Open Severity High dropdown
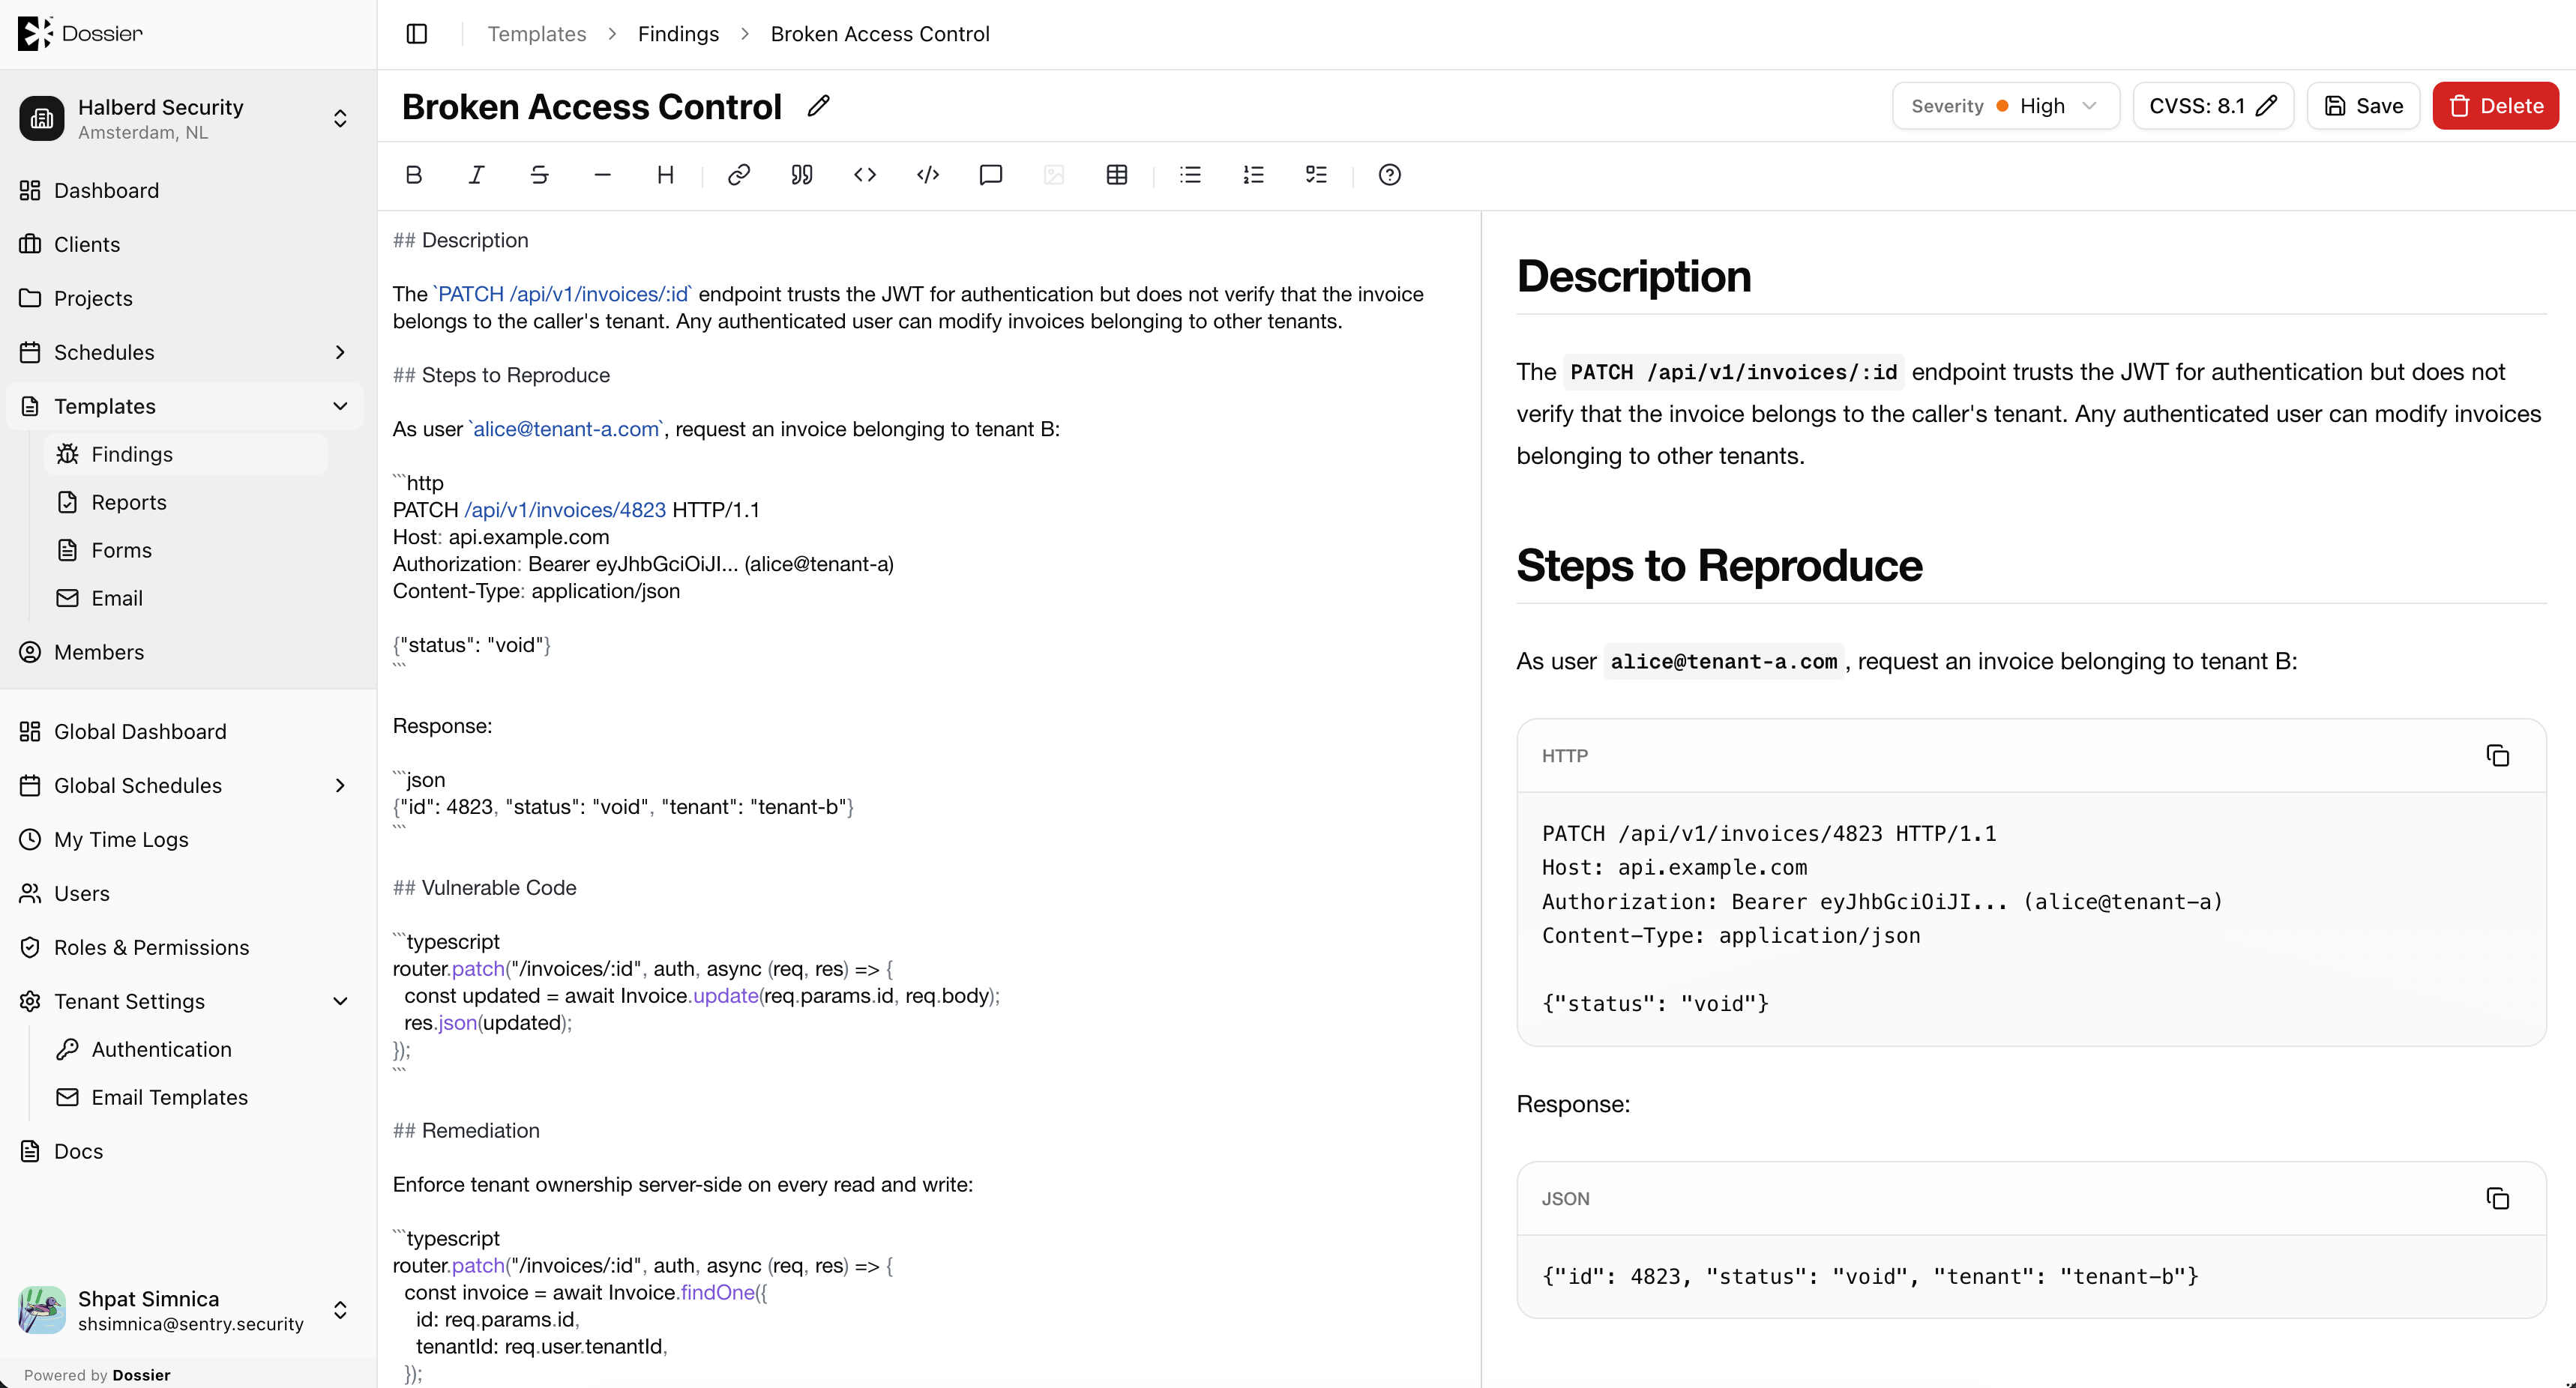Screen dimensions: 2576x1388 pyautogui.click(x=2005, y=106)
